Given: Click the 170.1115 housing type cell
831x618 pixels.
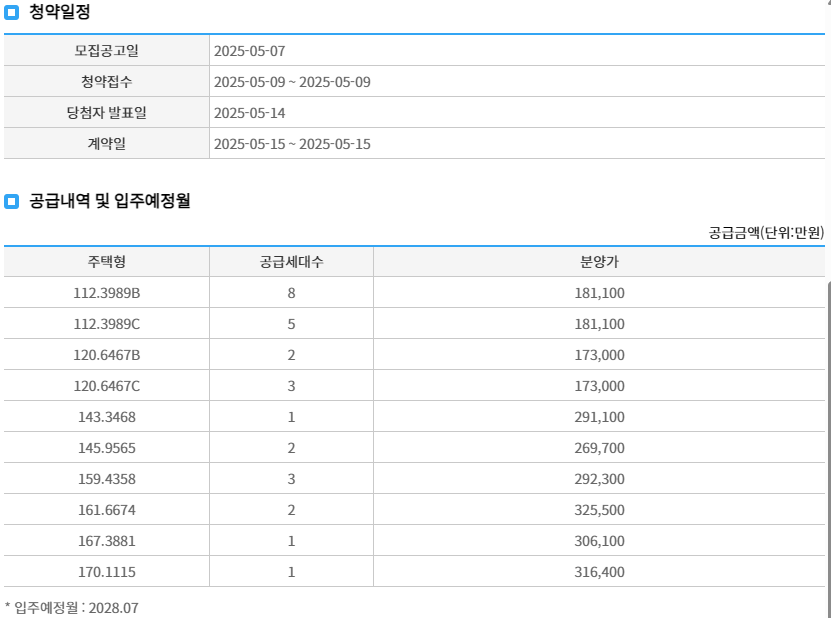Looking at the screenshot, I should tap(107, 572).
